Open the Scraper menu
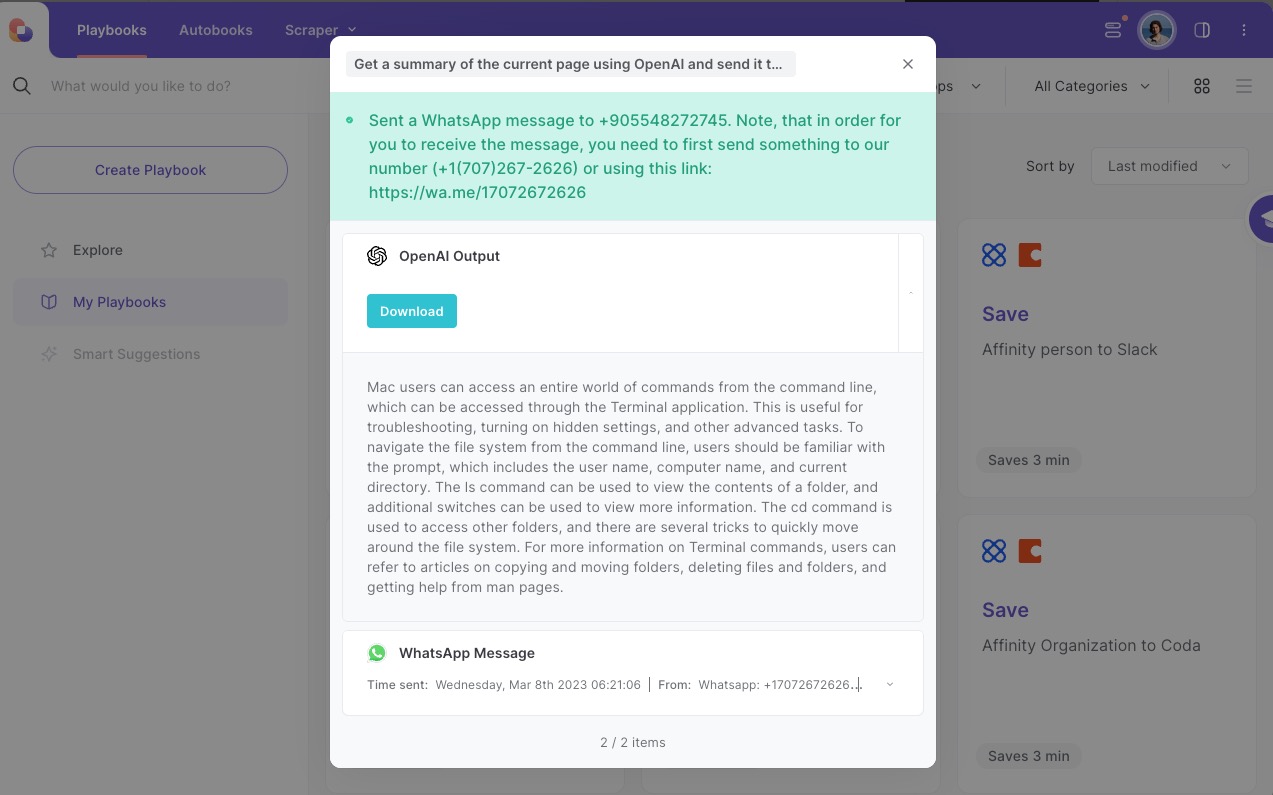 coord(318,30)
